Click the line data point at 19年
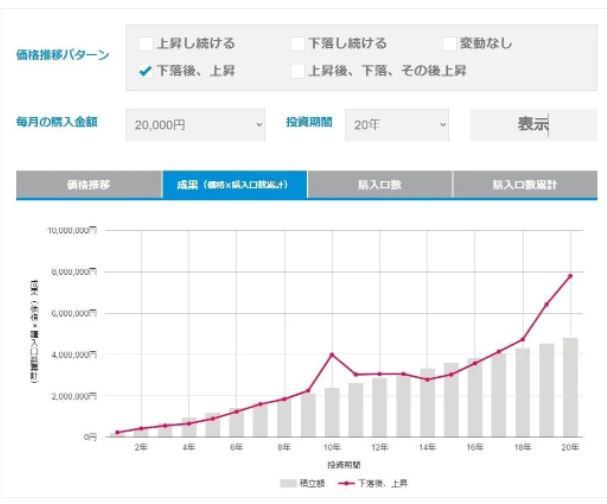607x504 pixels. [x=546, y=305]
